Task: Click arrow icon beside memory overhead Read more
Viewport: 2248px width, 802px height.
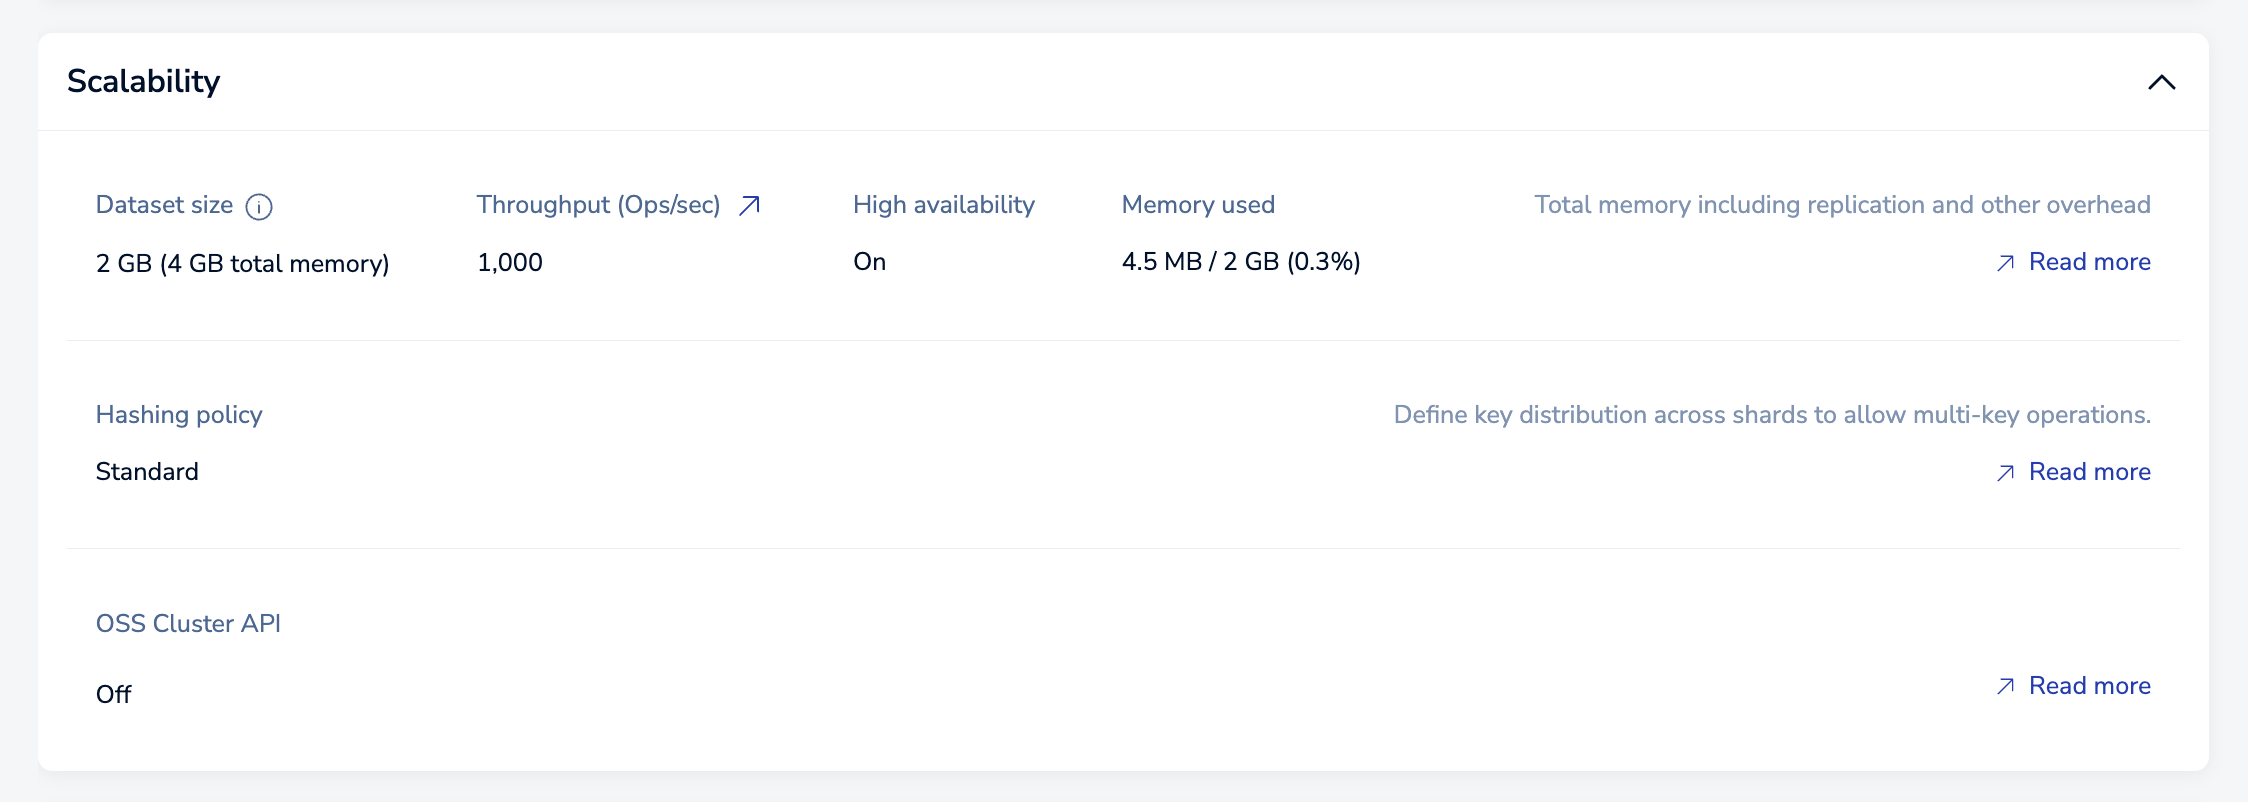Action: pyautogui.click(x=2005, y=263)
